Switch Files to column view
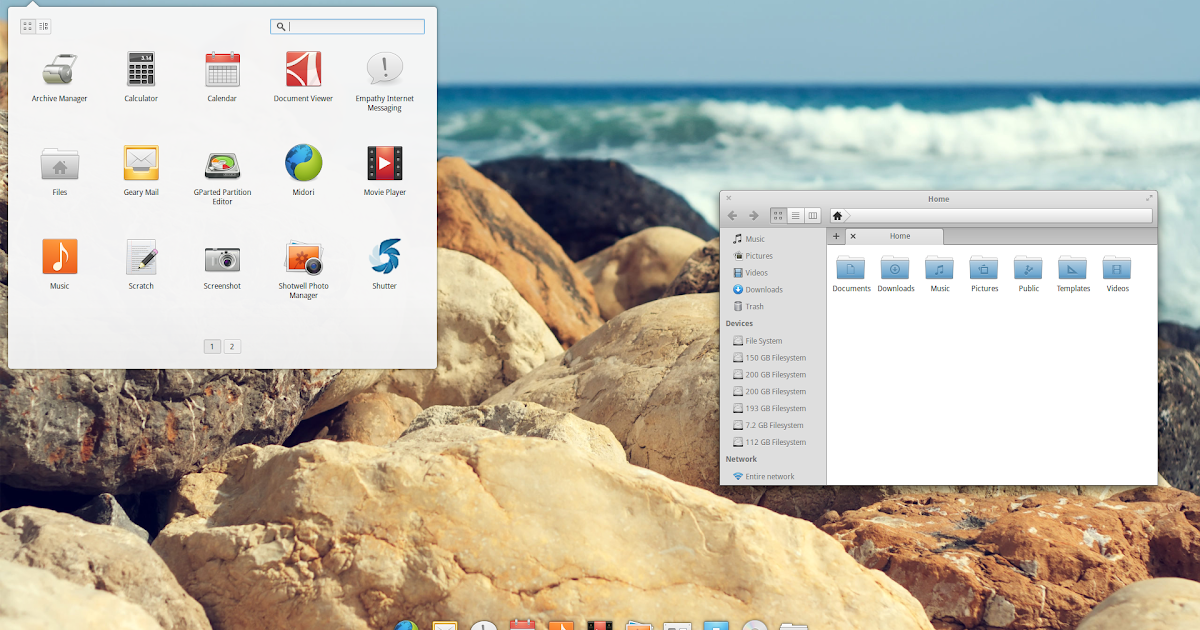This screenshot has width=1200, height=630. pyautogui.click(x=813, y=214)
